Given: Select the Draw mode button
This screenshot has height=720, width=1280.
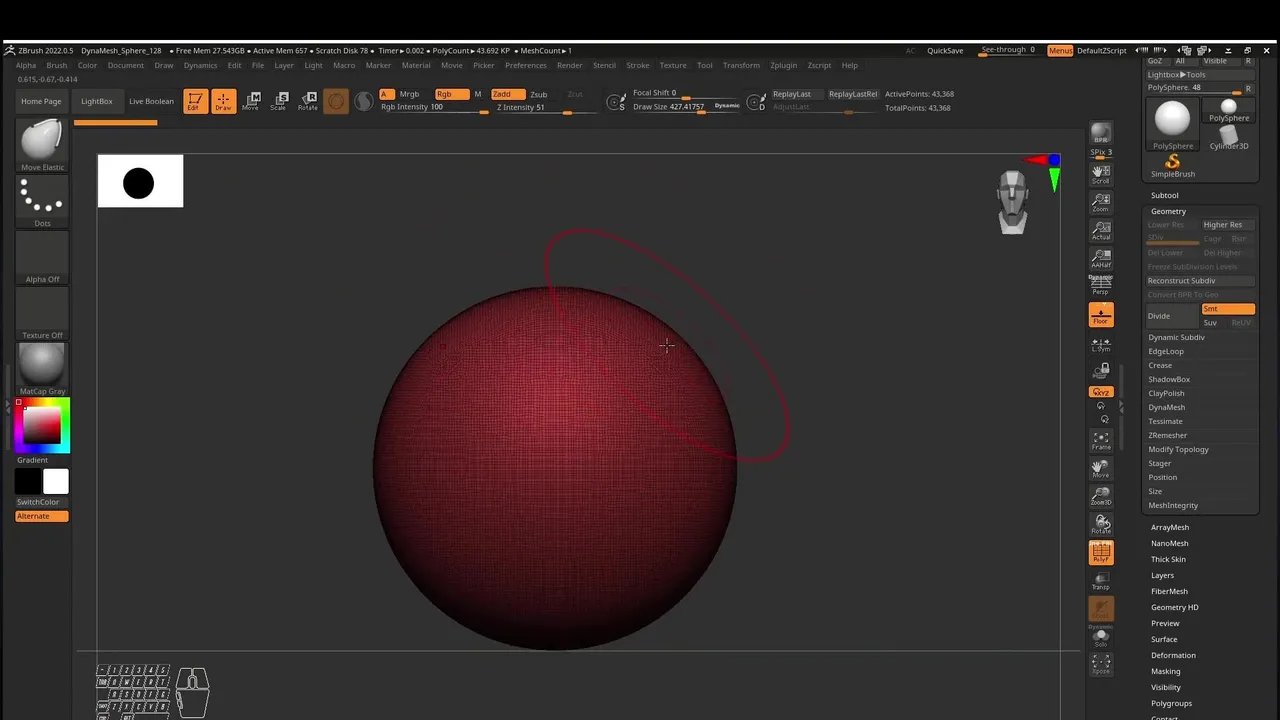Looking at the screenshot, I should (223, 101).
